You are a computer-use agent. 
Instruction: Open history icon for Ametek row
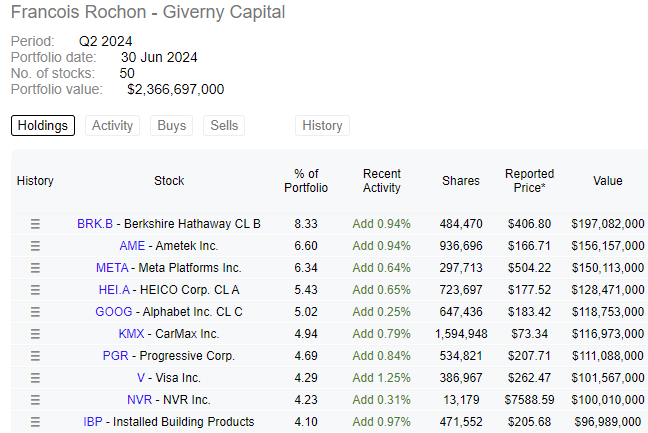[36, 246]
